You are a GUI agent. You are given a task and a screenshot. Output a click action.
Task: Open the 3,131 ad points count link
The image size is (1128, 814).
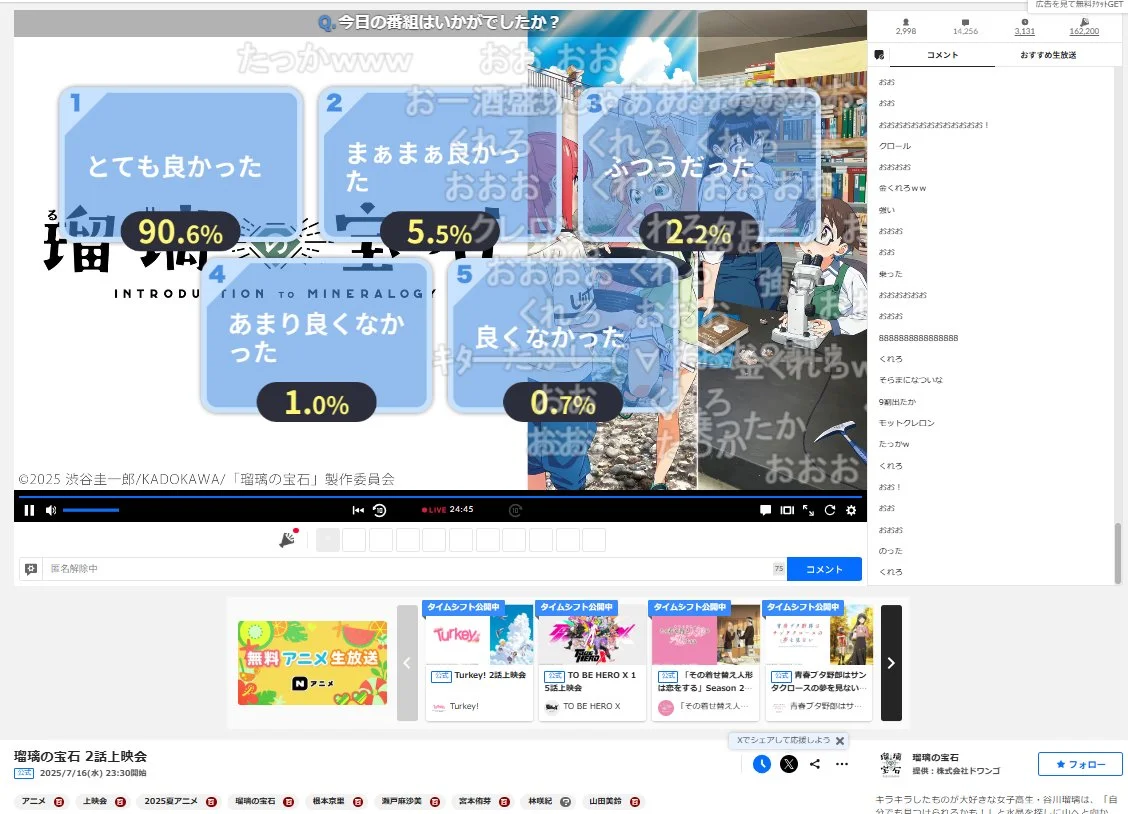pos(1024,31)
